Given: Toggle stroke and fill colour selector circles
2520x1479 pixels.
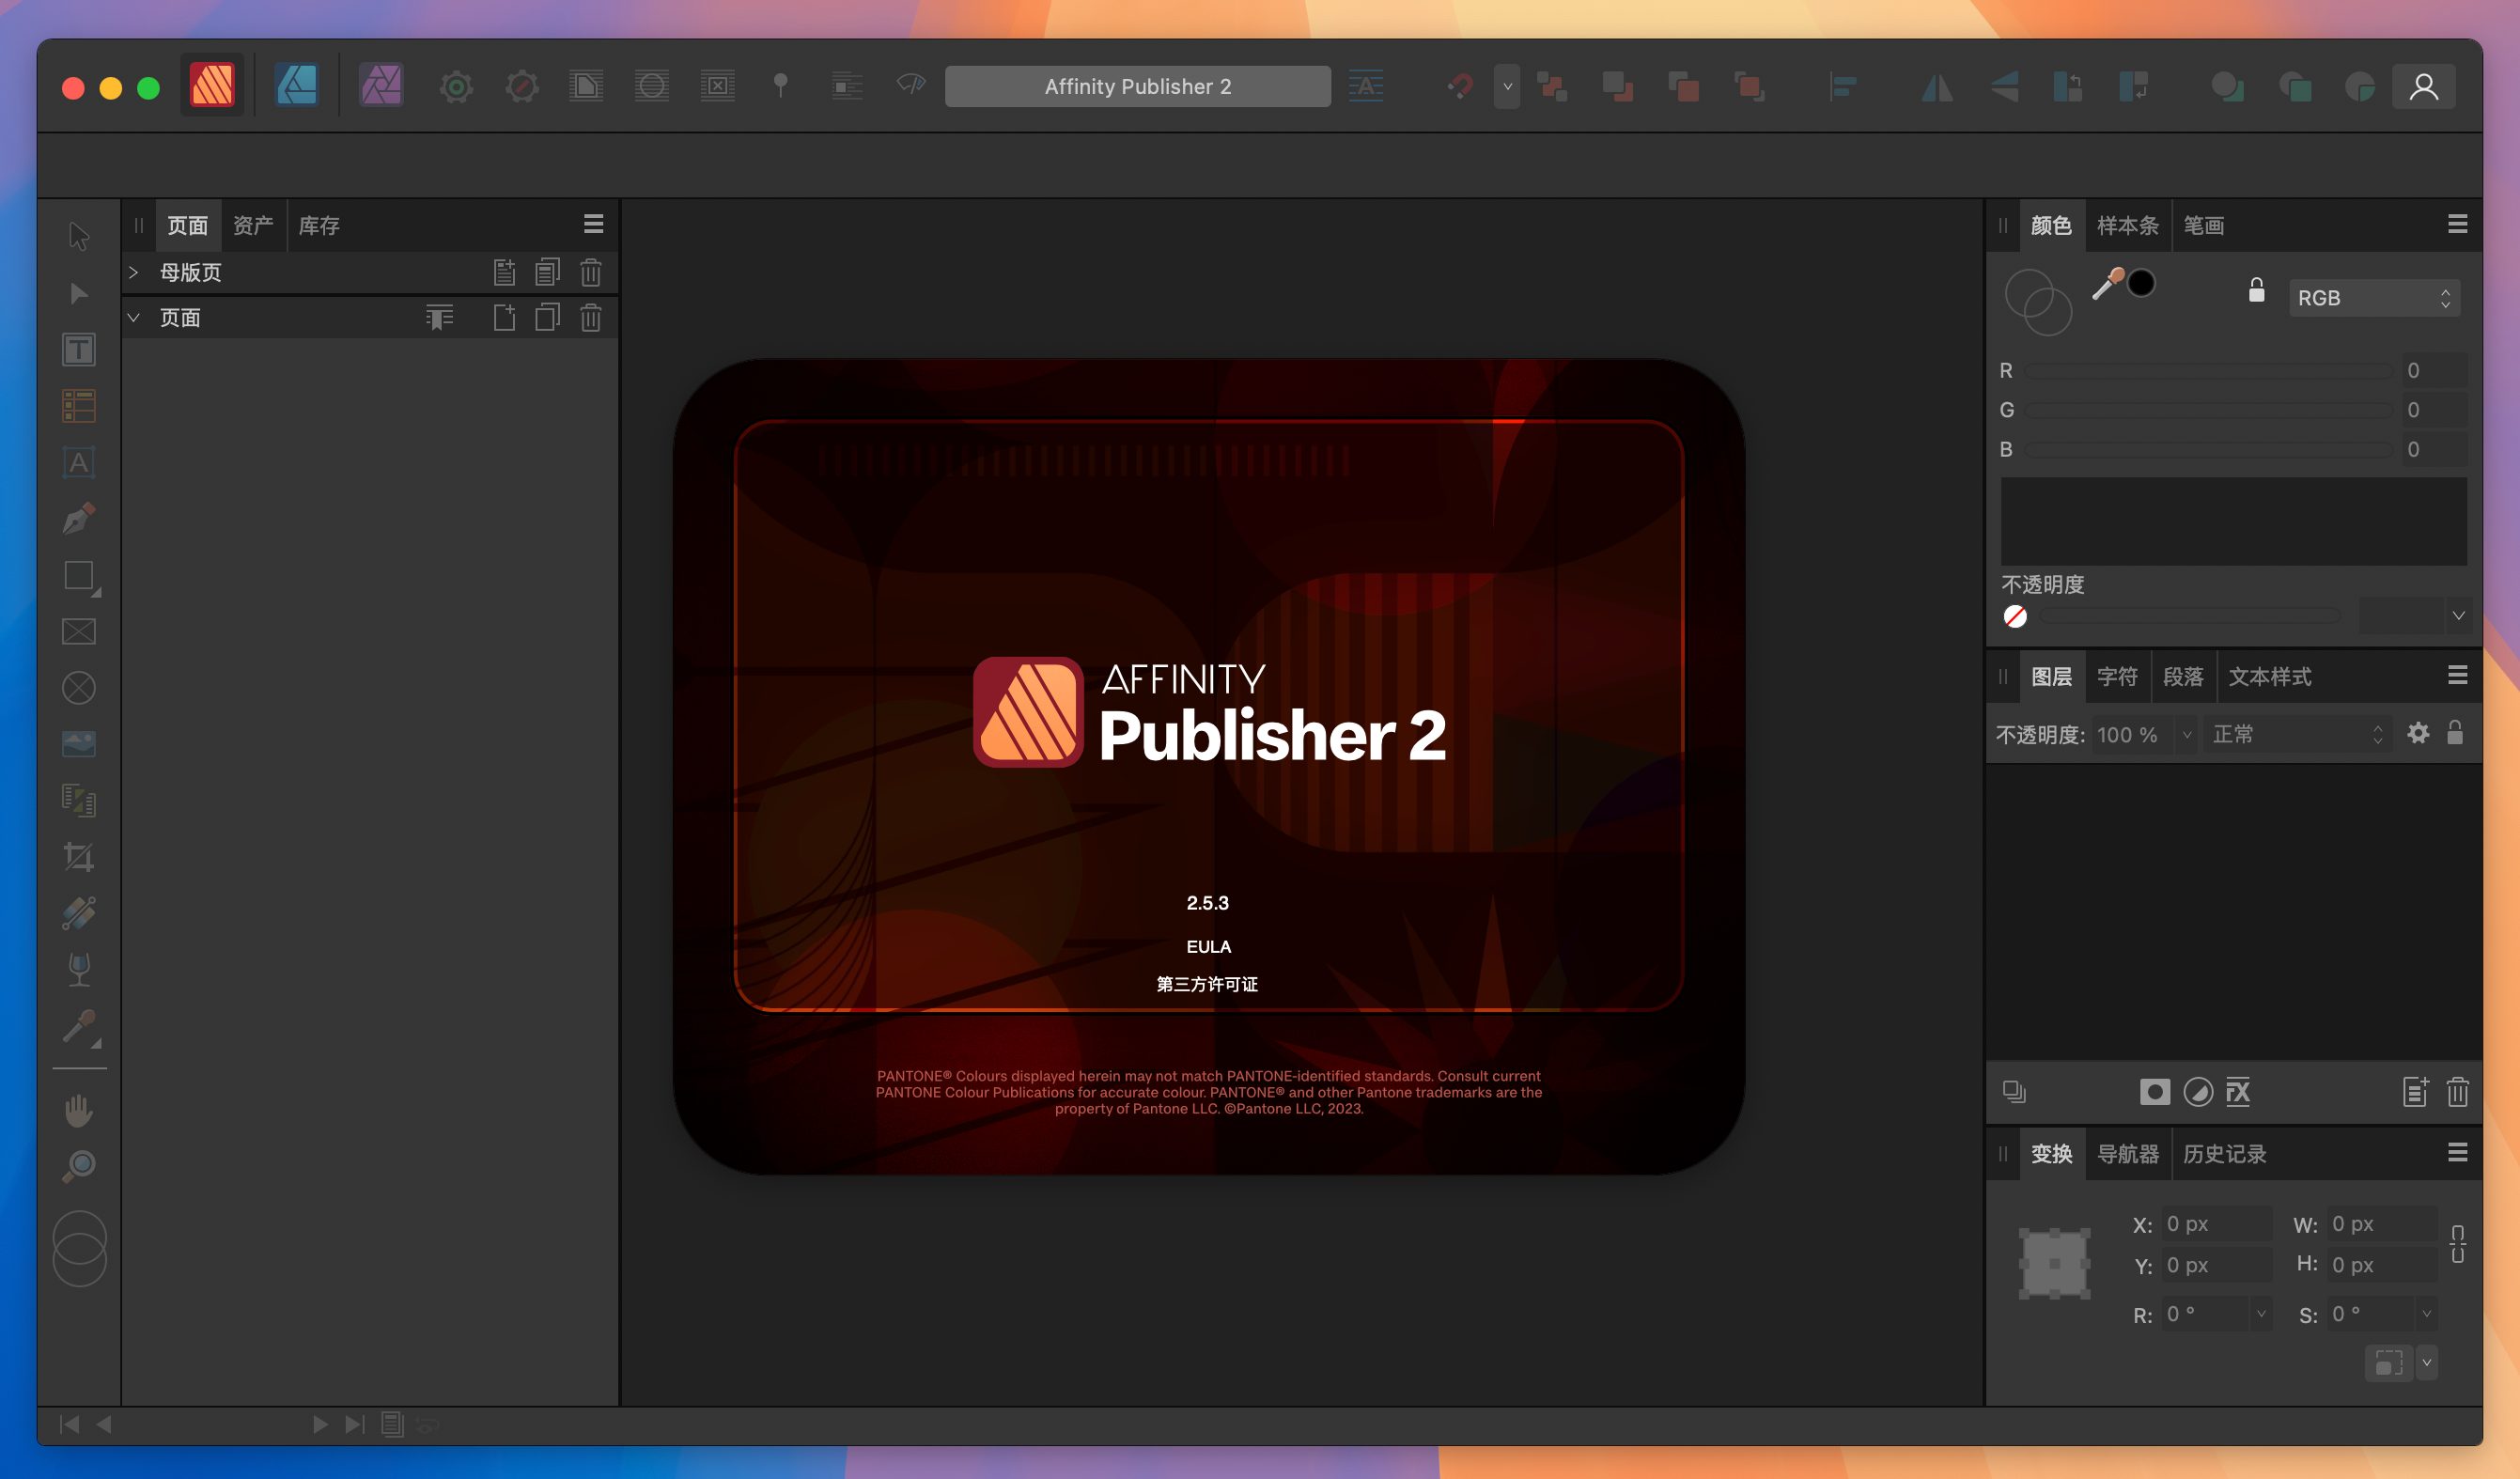Looking at the screenshot, I should [x=2038, y=302].
